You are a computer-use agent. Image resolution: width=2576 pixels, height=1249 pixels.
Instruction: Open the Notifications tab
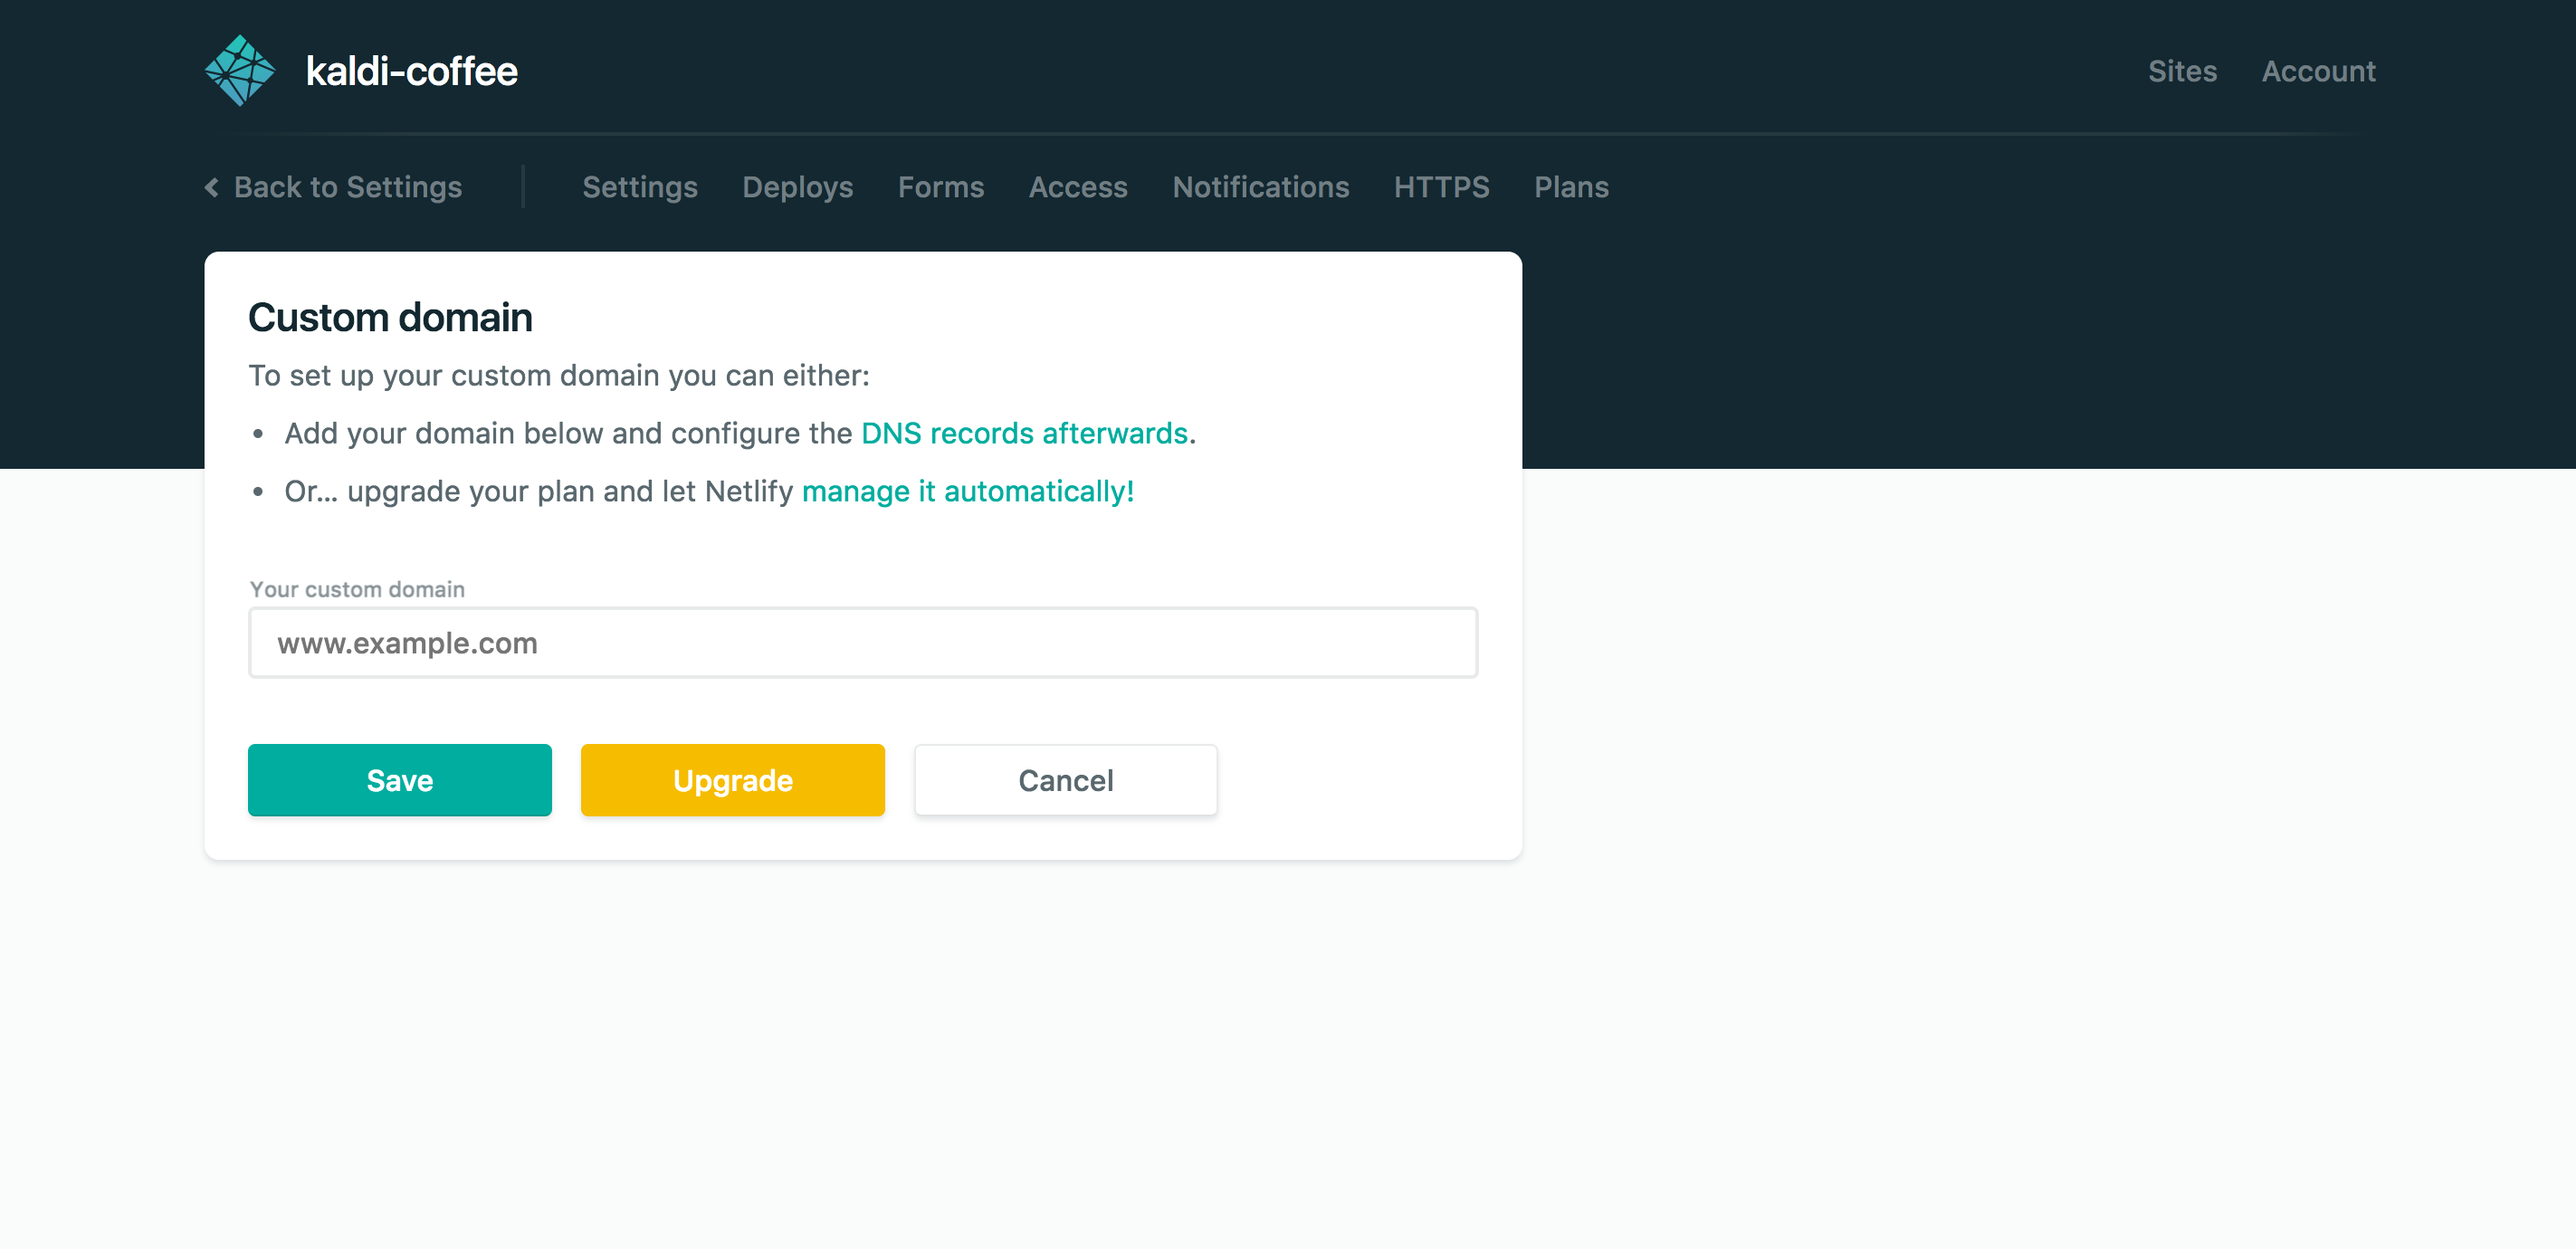pos(1260,187)
